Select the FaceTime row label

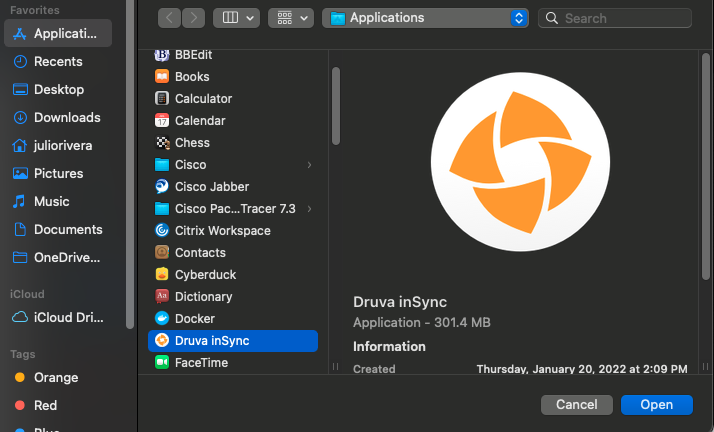point(201,362)
